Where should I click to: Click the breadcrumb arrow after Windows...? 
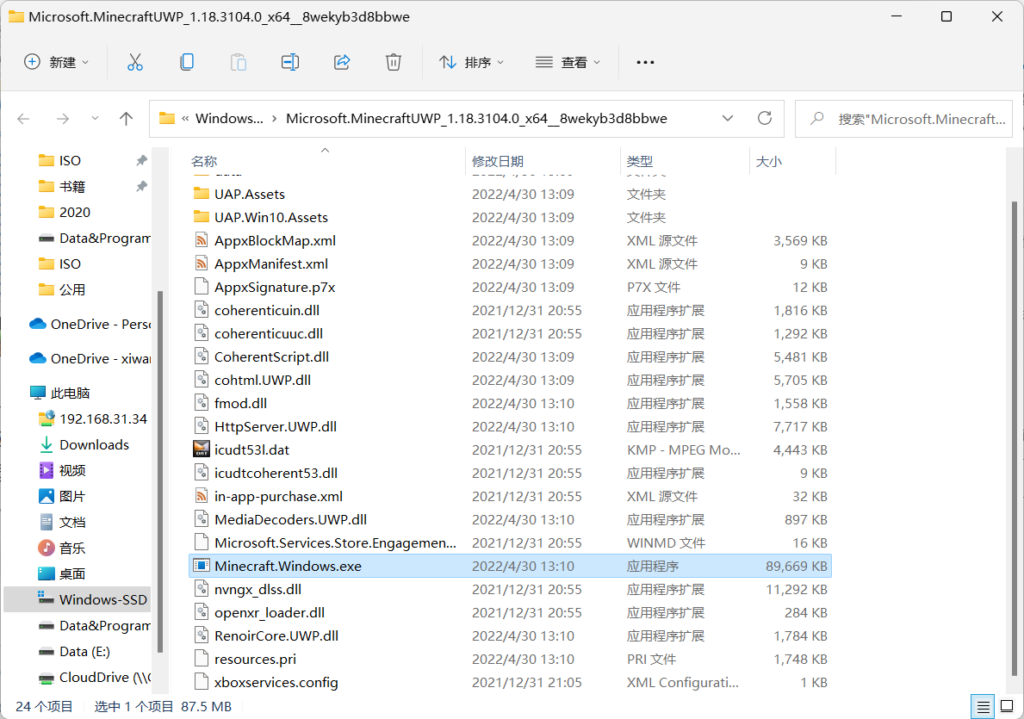[x=274, y=118]
